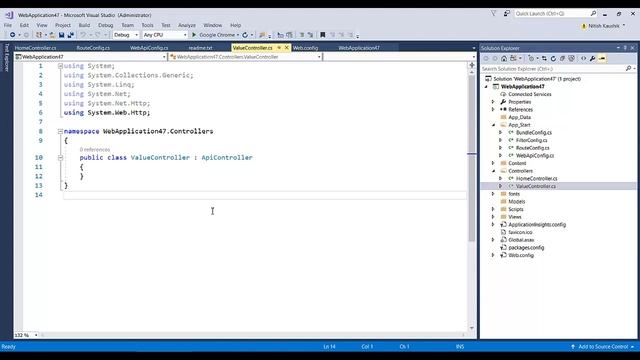Image resolution: width=640 pixels, height=360 pixels.
Task: Expand the Scripts folder
Action: pos(493,209)
